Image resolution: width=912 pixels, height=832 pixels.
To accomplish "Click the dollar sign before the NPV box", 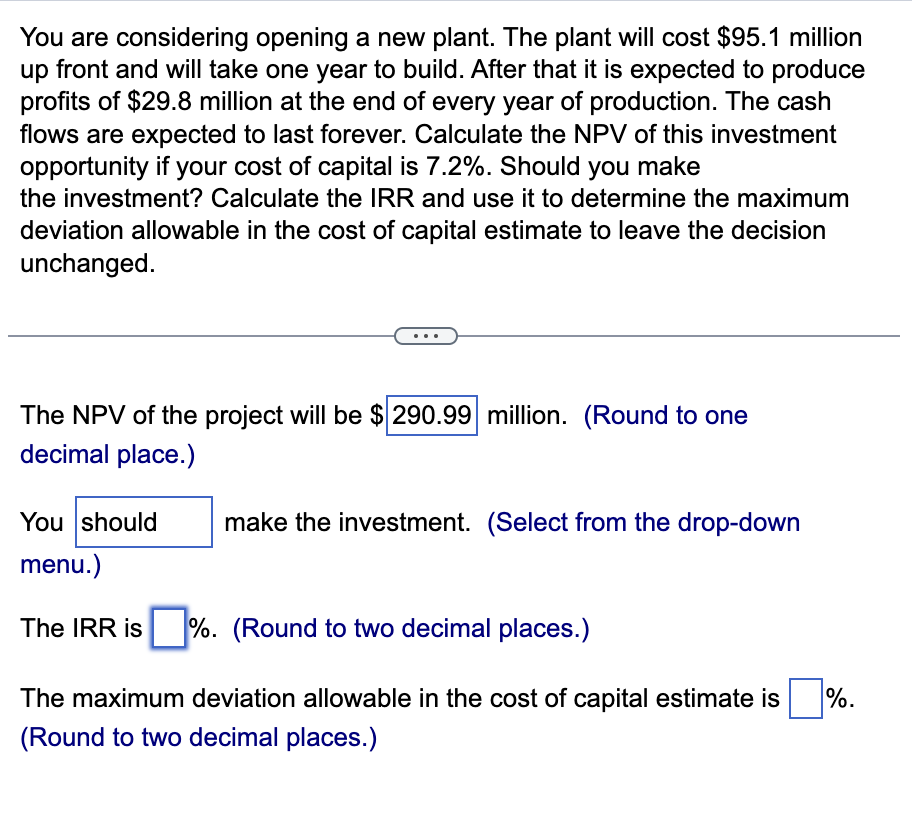I will click(x=375, y=415).
